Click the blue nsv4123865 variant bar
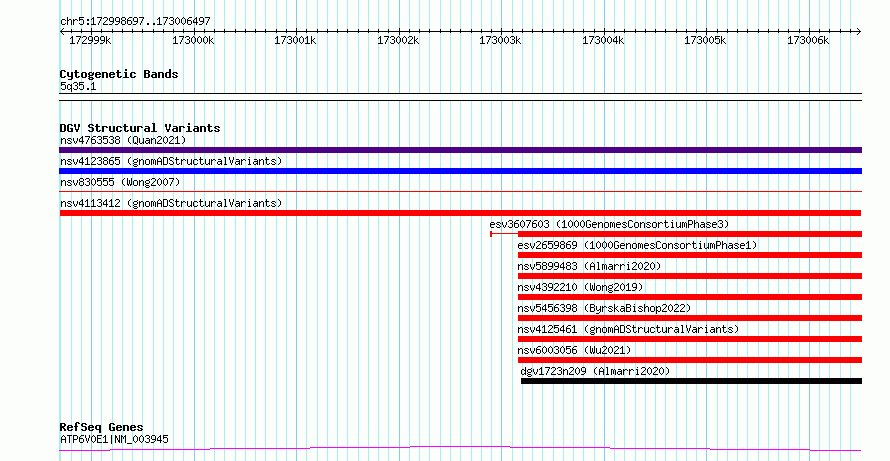890x461 pixels. point(460,171)
